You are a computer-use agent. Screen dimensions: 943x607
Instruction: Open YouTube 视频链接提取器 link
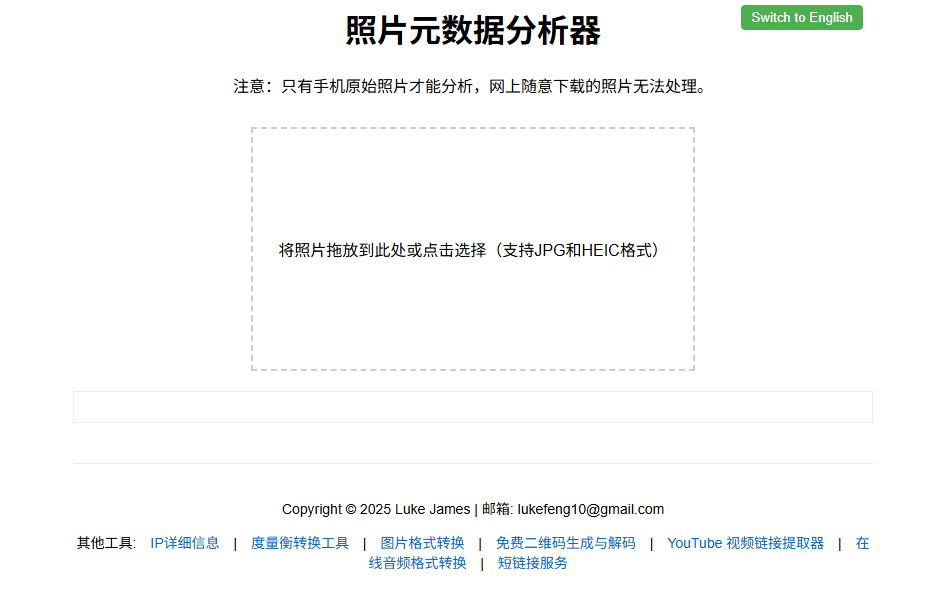[x=745, y=543]
